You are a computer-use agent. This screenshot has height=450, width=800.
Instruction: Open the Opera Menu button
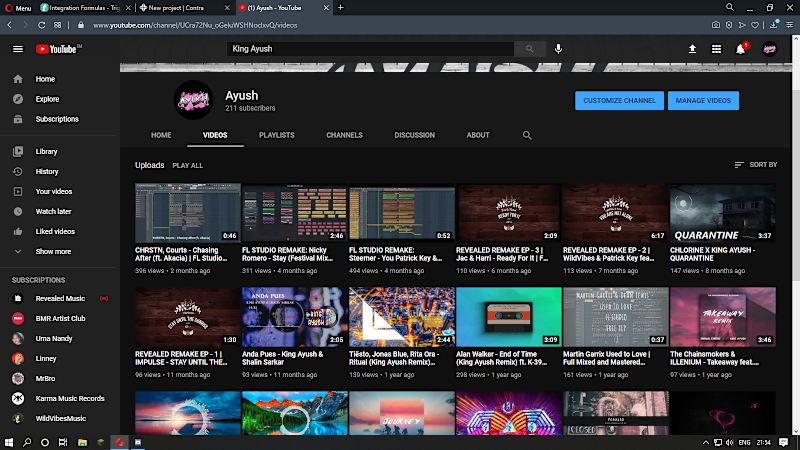(18, 8)
